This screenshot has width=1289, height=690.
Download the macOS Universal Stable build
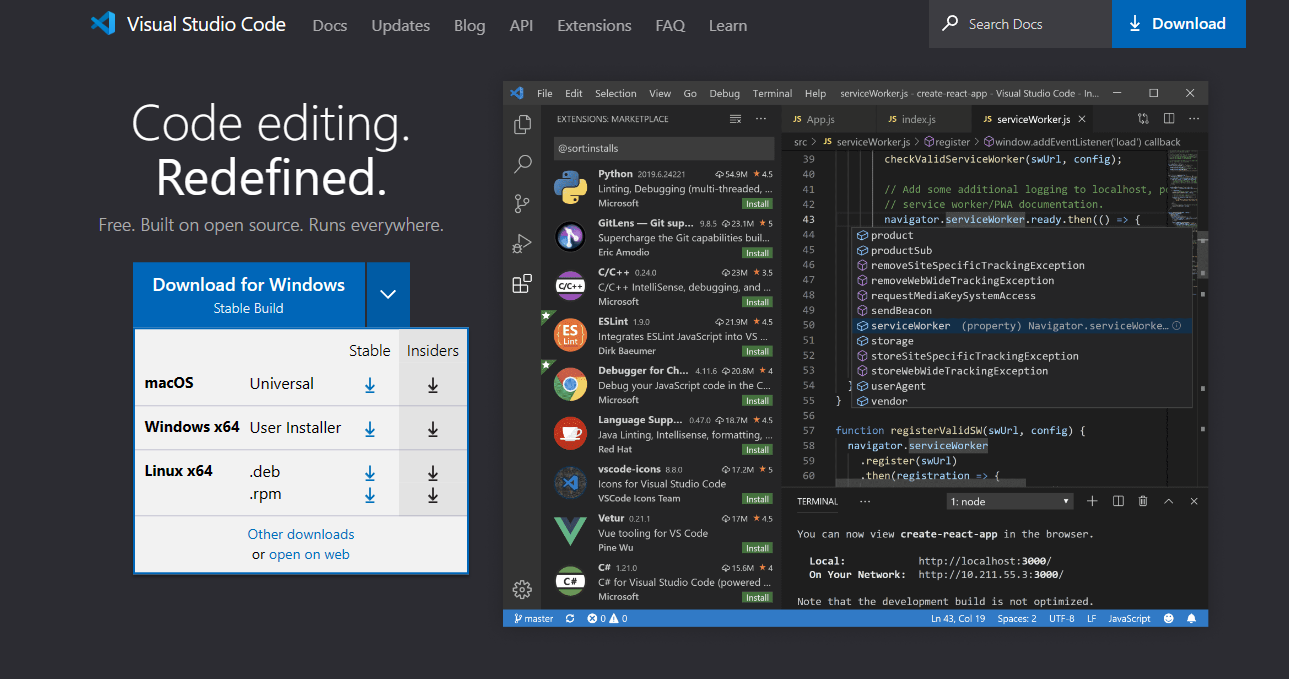point(370,385)
